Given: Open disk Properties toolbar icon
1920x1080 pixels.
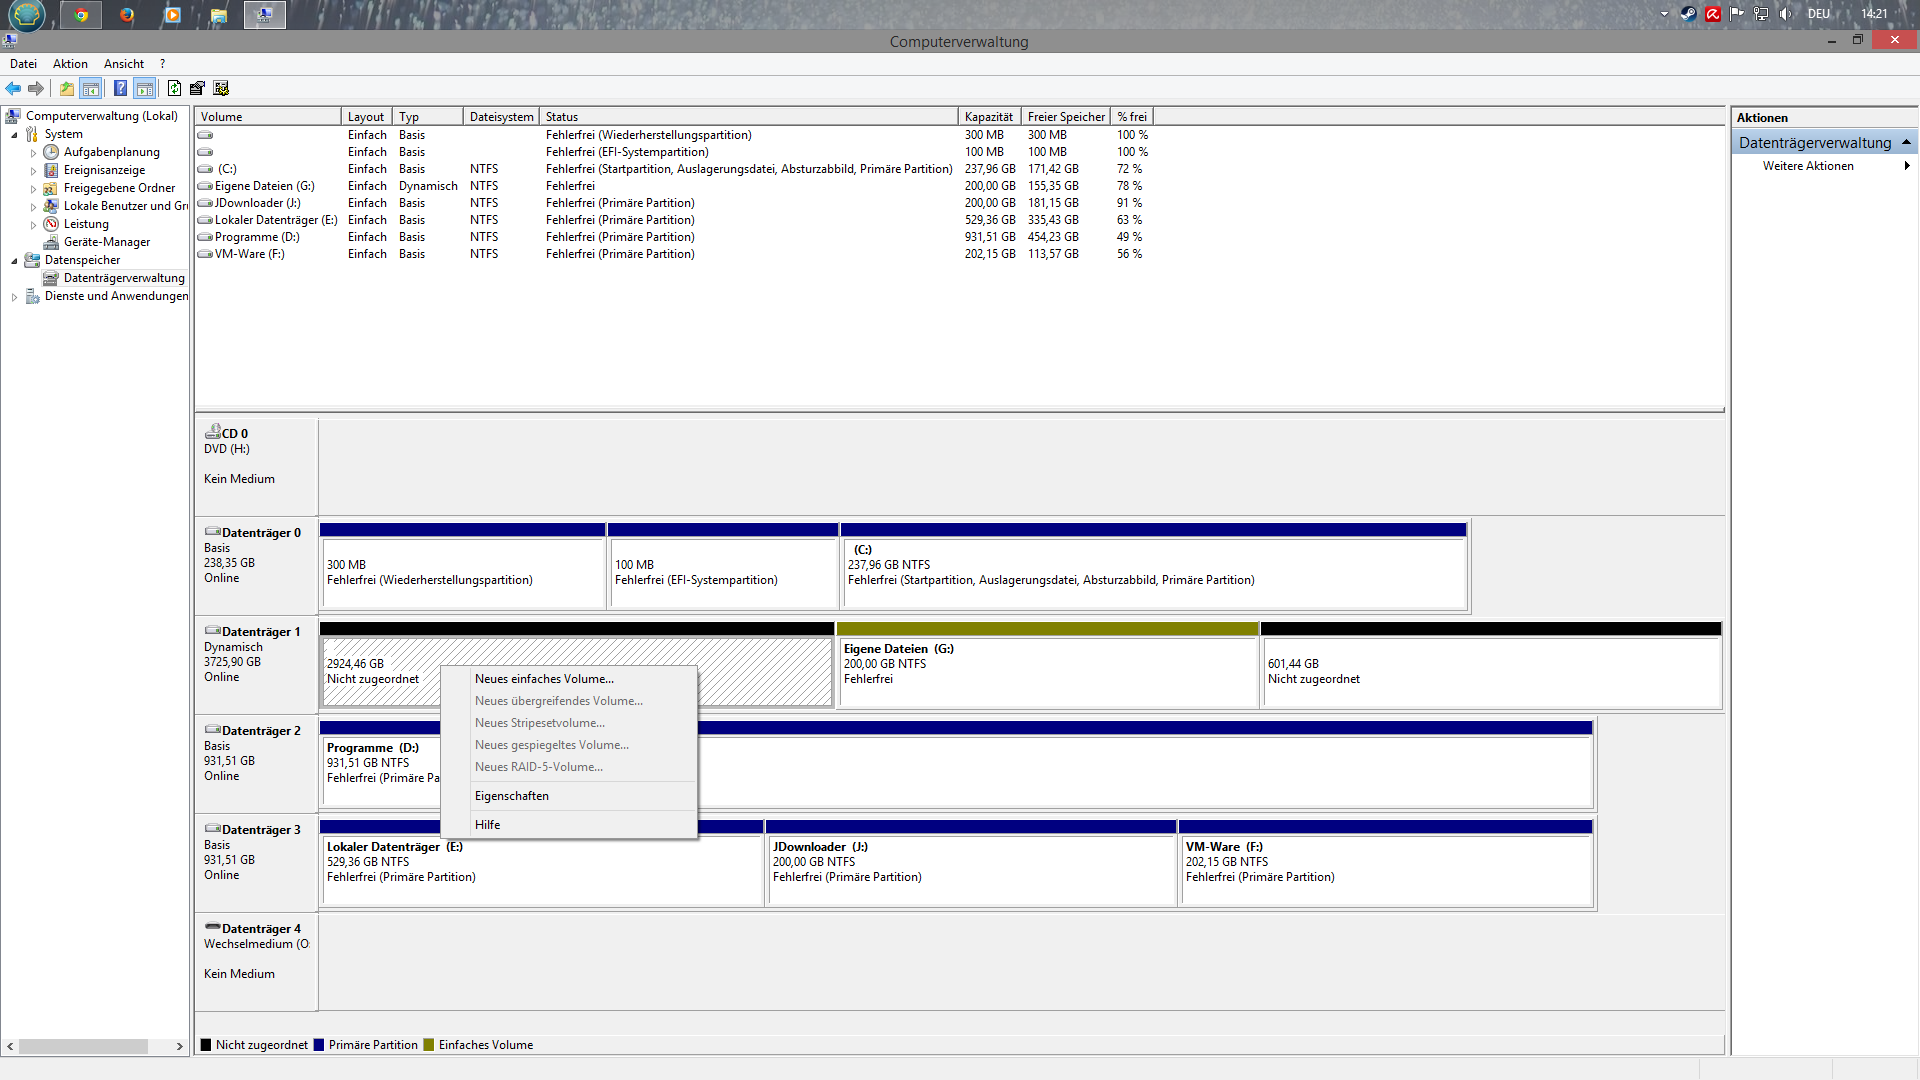Looking at the screenshot, I should coord(197,88).
